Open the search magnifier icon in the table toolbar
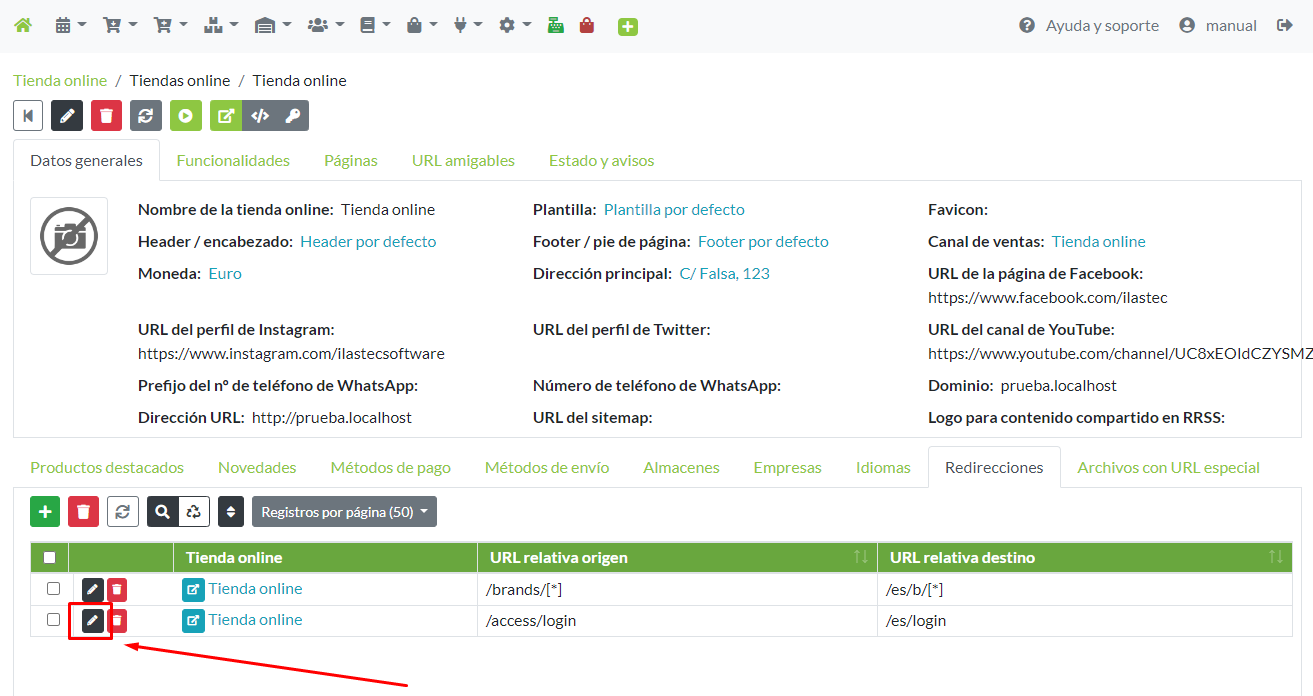Screen dimensions: 1313x696 coord(162,511)
